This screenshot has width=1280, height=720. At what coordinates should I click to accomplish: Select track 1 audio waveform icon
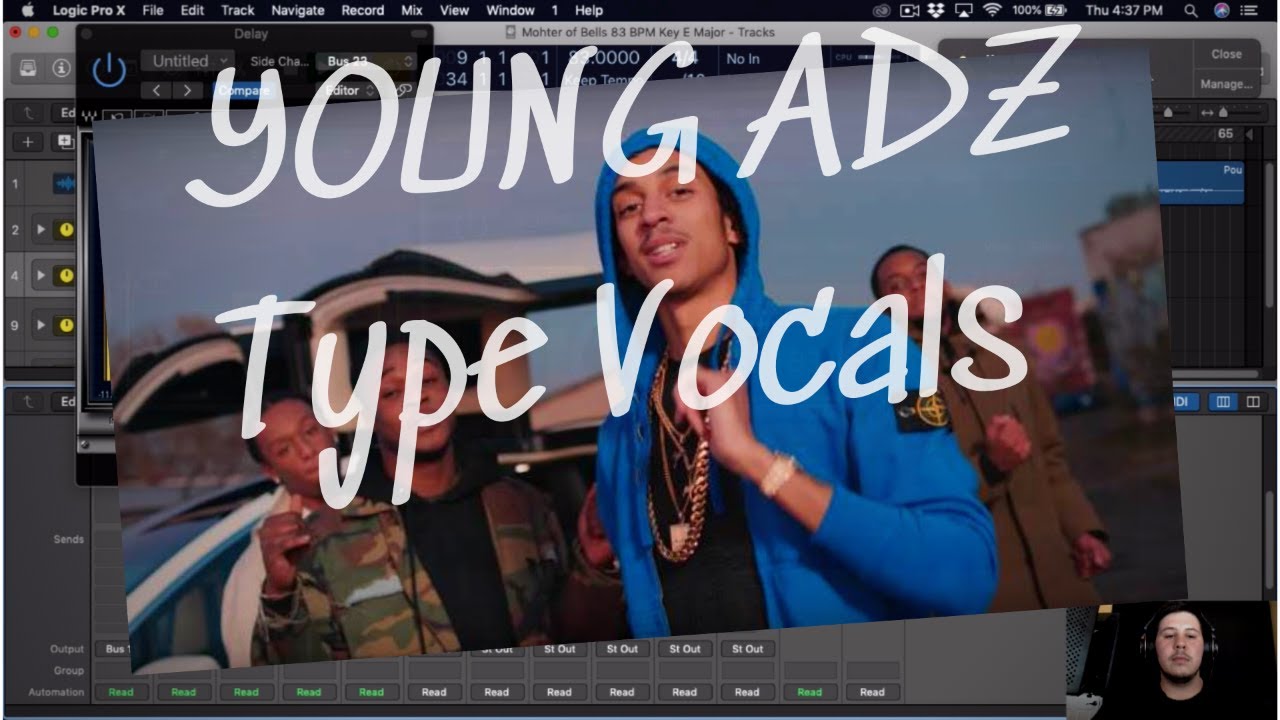pos(64,184)
